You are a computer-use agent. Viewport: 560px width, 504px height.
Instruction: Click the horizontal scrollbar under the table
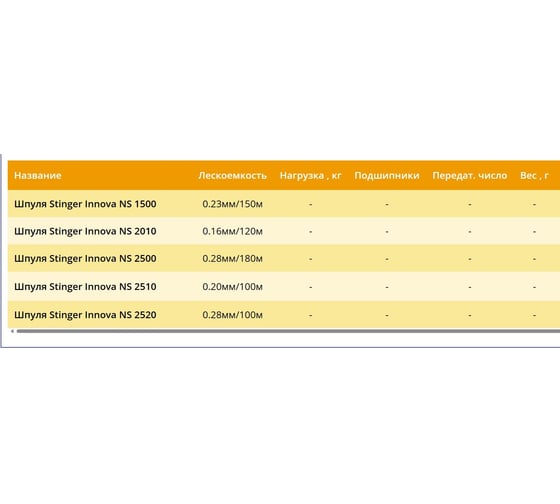coord(288,331)
